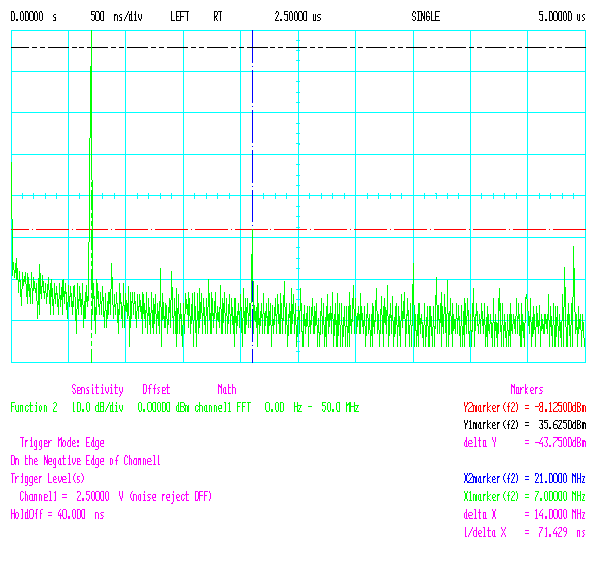Click the RT label in header
The image size is (597, 562).
pos(218,17)
